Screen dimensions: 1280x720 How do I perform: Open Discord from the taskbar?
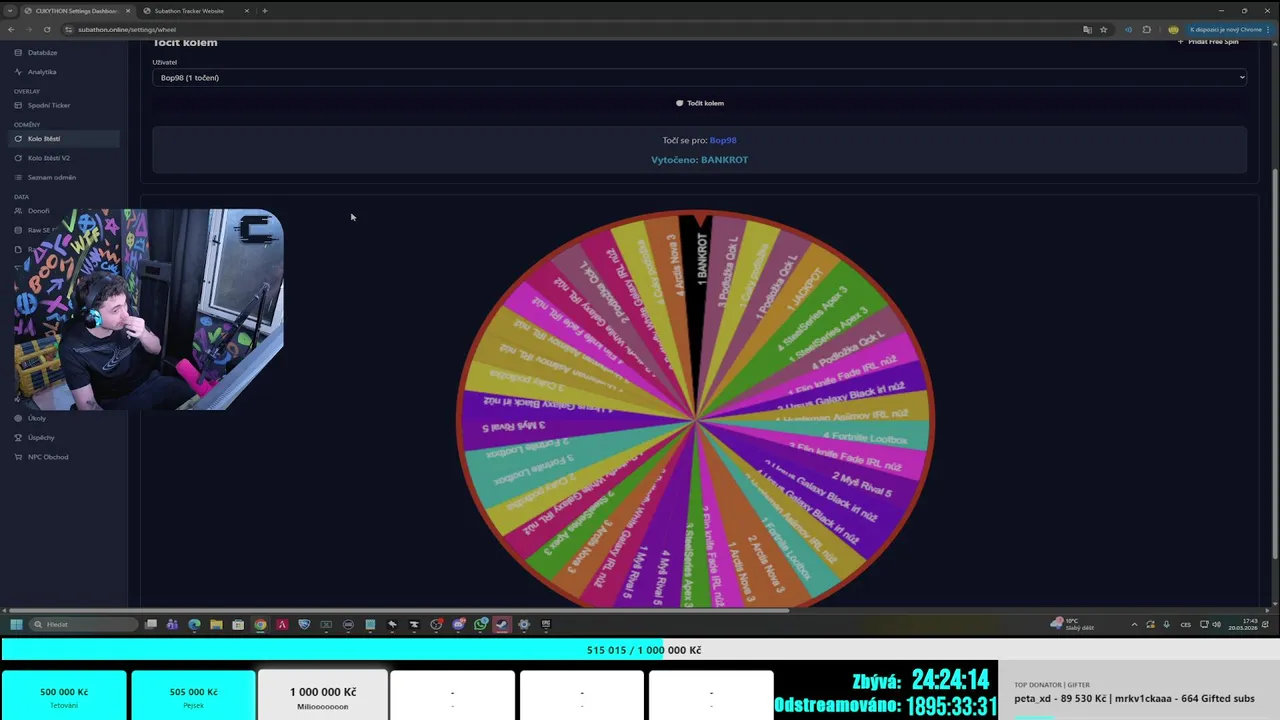pyautogui.click(x=458, y=624)
